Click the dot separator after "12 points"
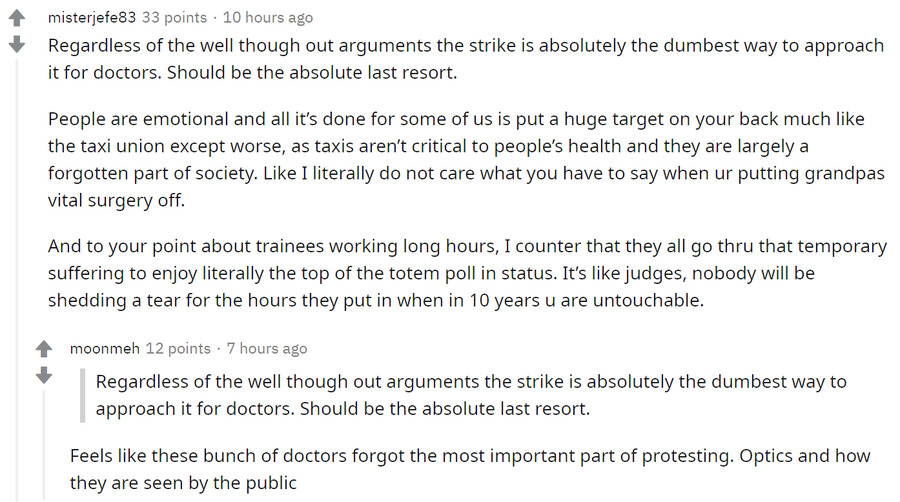The image size is (900, 502). [219, 348]
